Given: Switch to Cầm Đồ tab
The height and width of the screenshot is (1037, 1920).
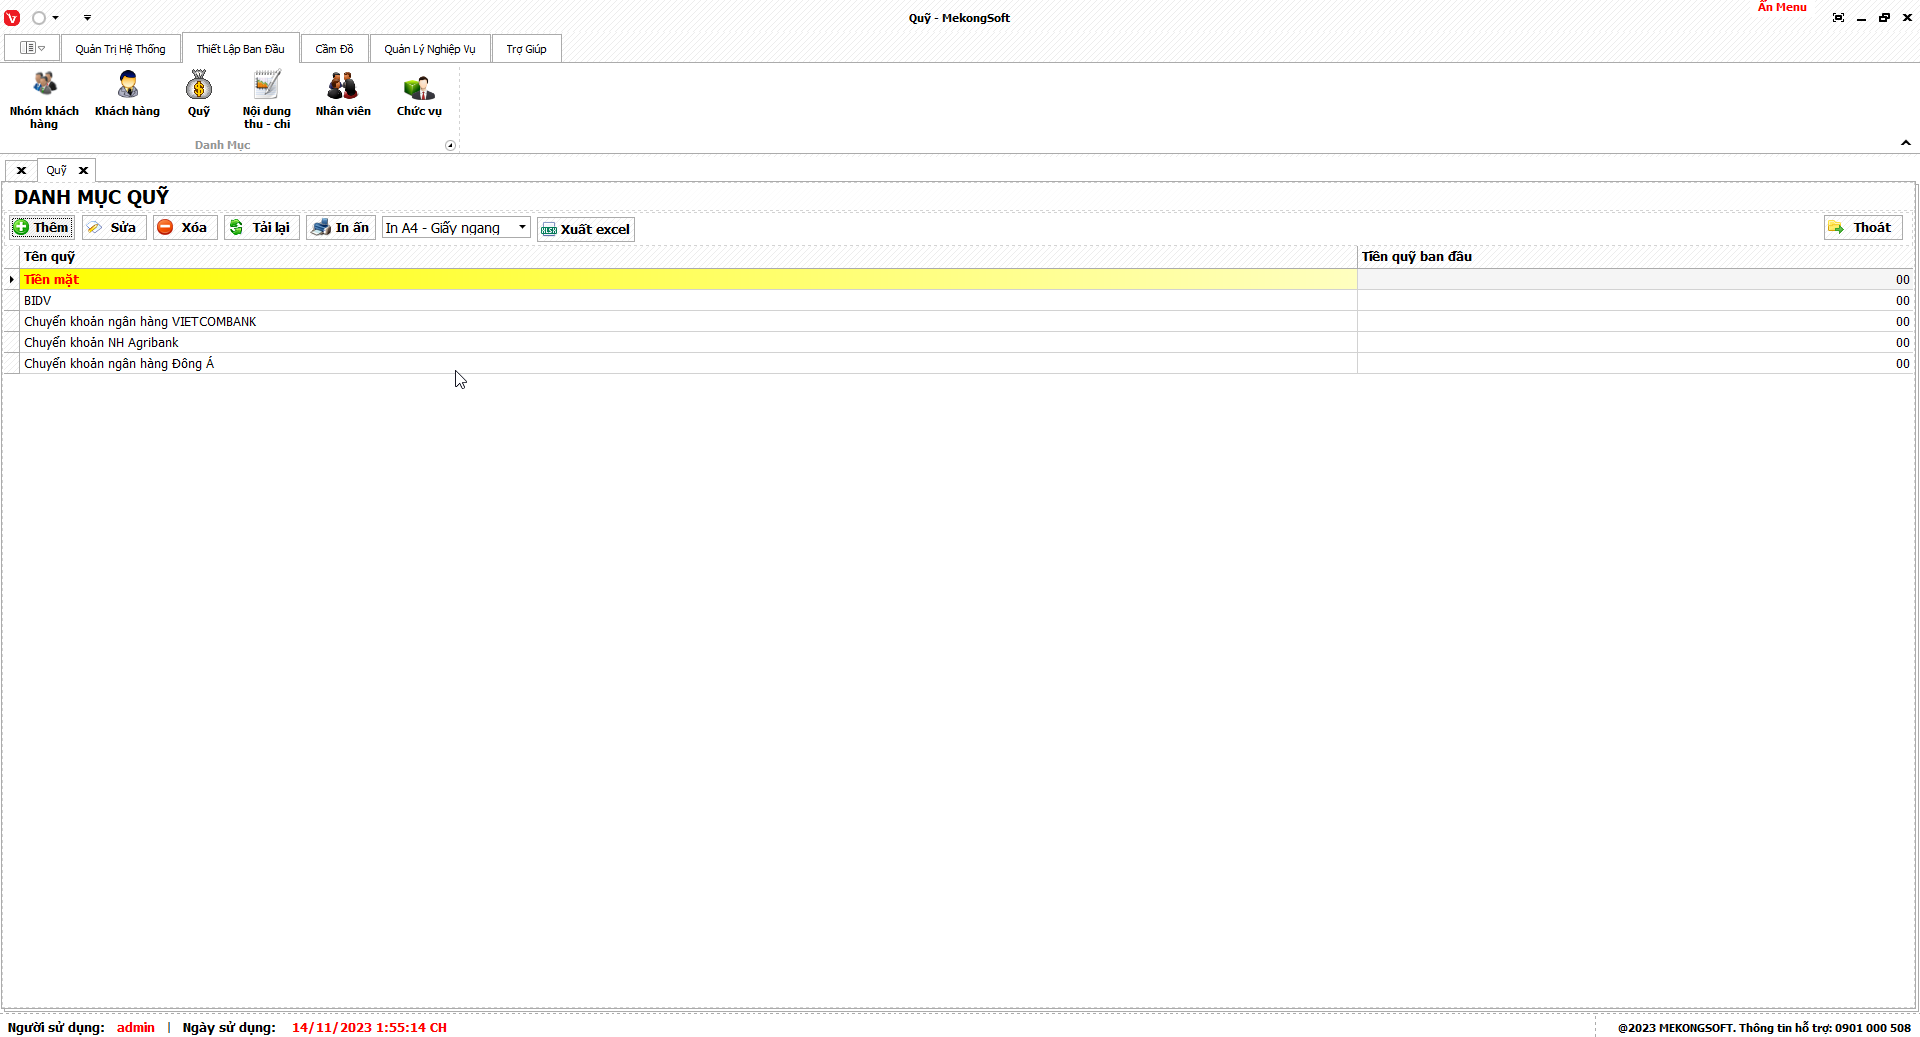Looking at the screenshot, I should 334,49.
